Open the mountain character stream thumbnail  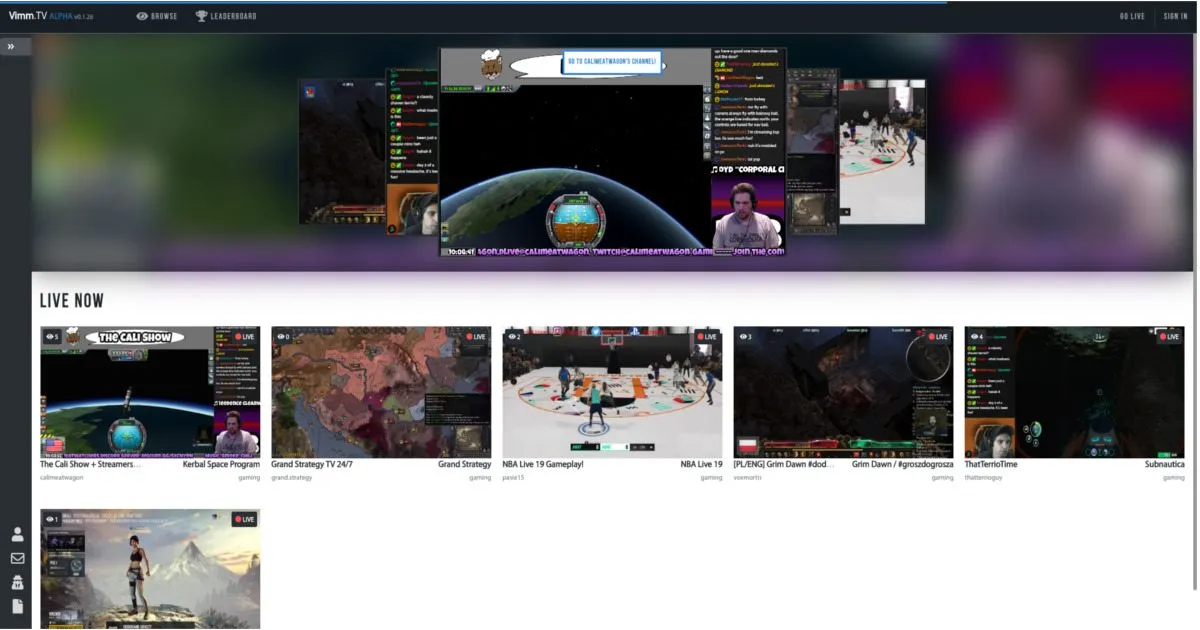click(x=150, y=569)
